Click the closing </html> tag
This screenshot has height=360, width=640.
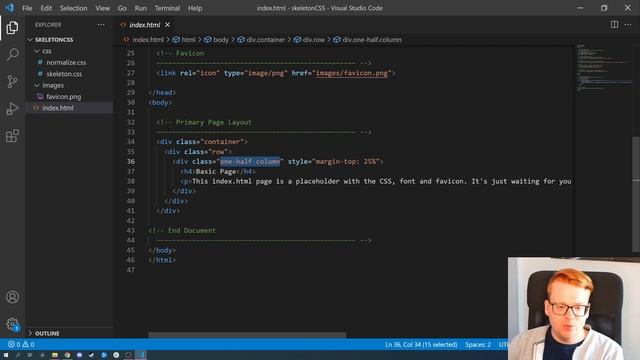pos(162,260)
